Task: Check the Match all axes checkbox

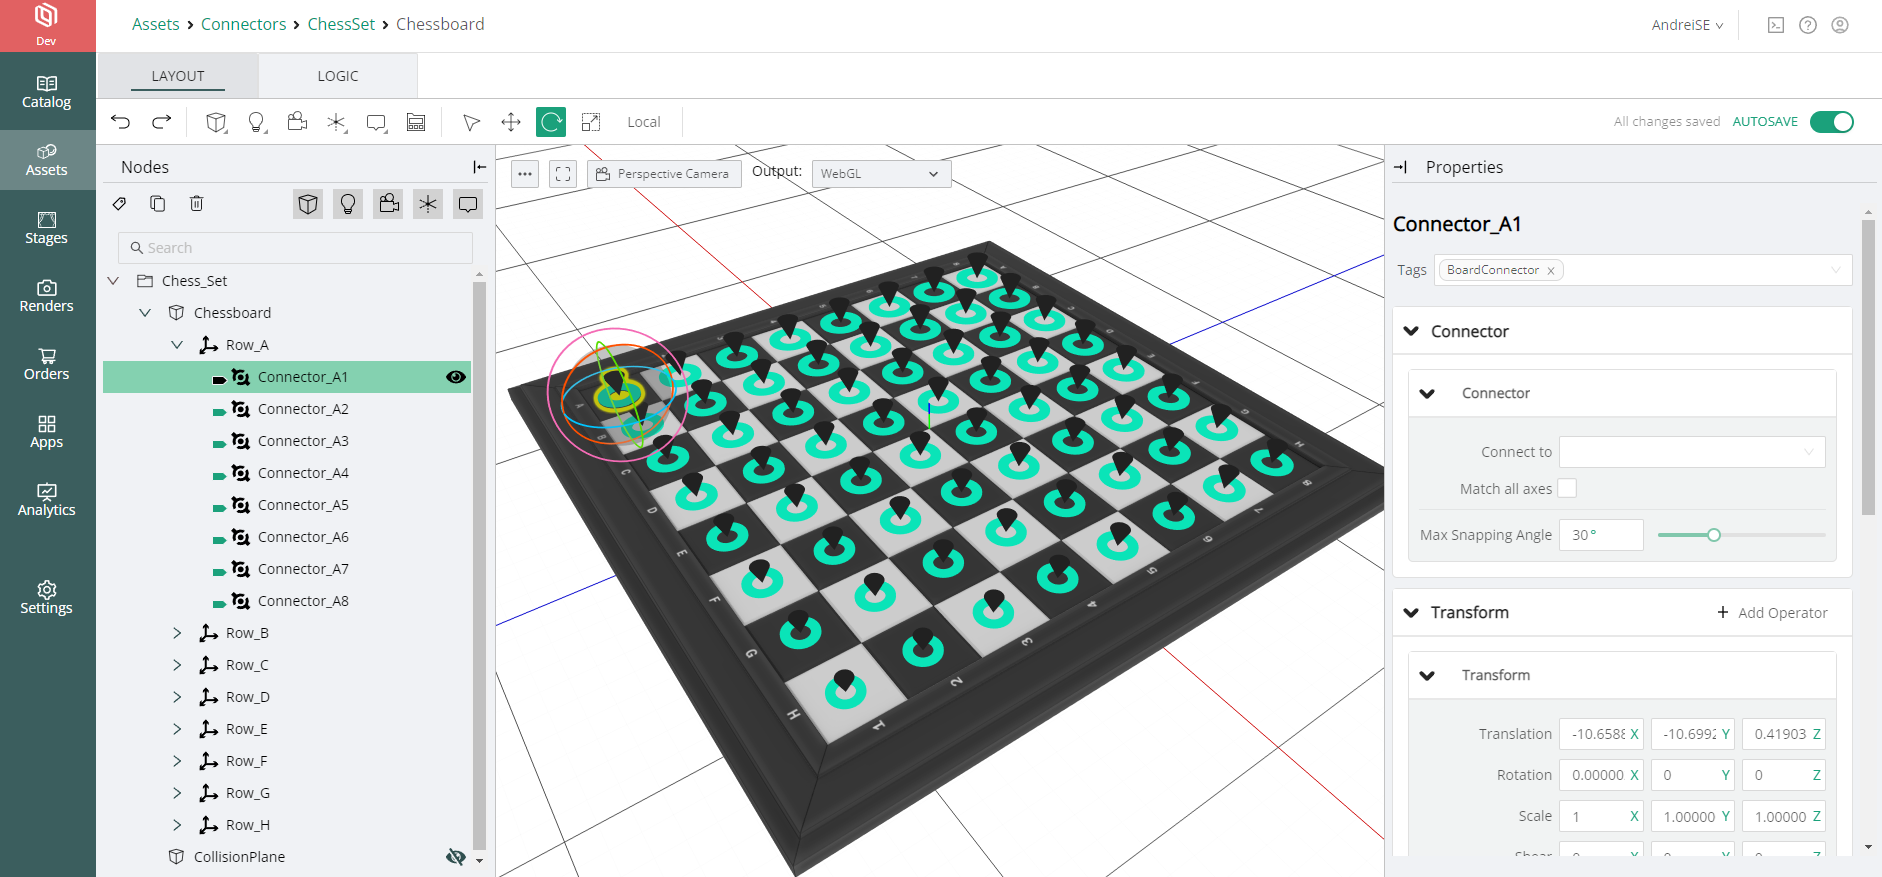Action: coord(1567,488)
